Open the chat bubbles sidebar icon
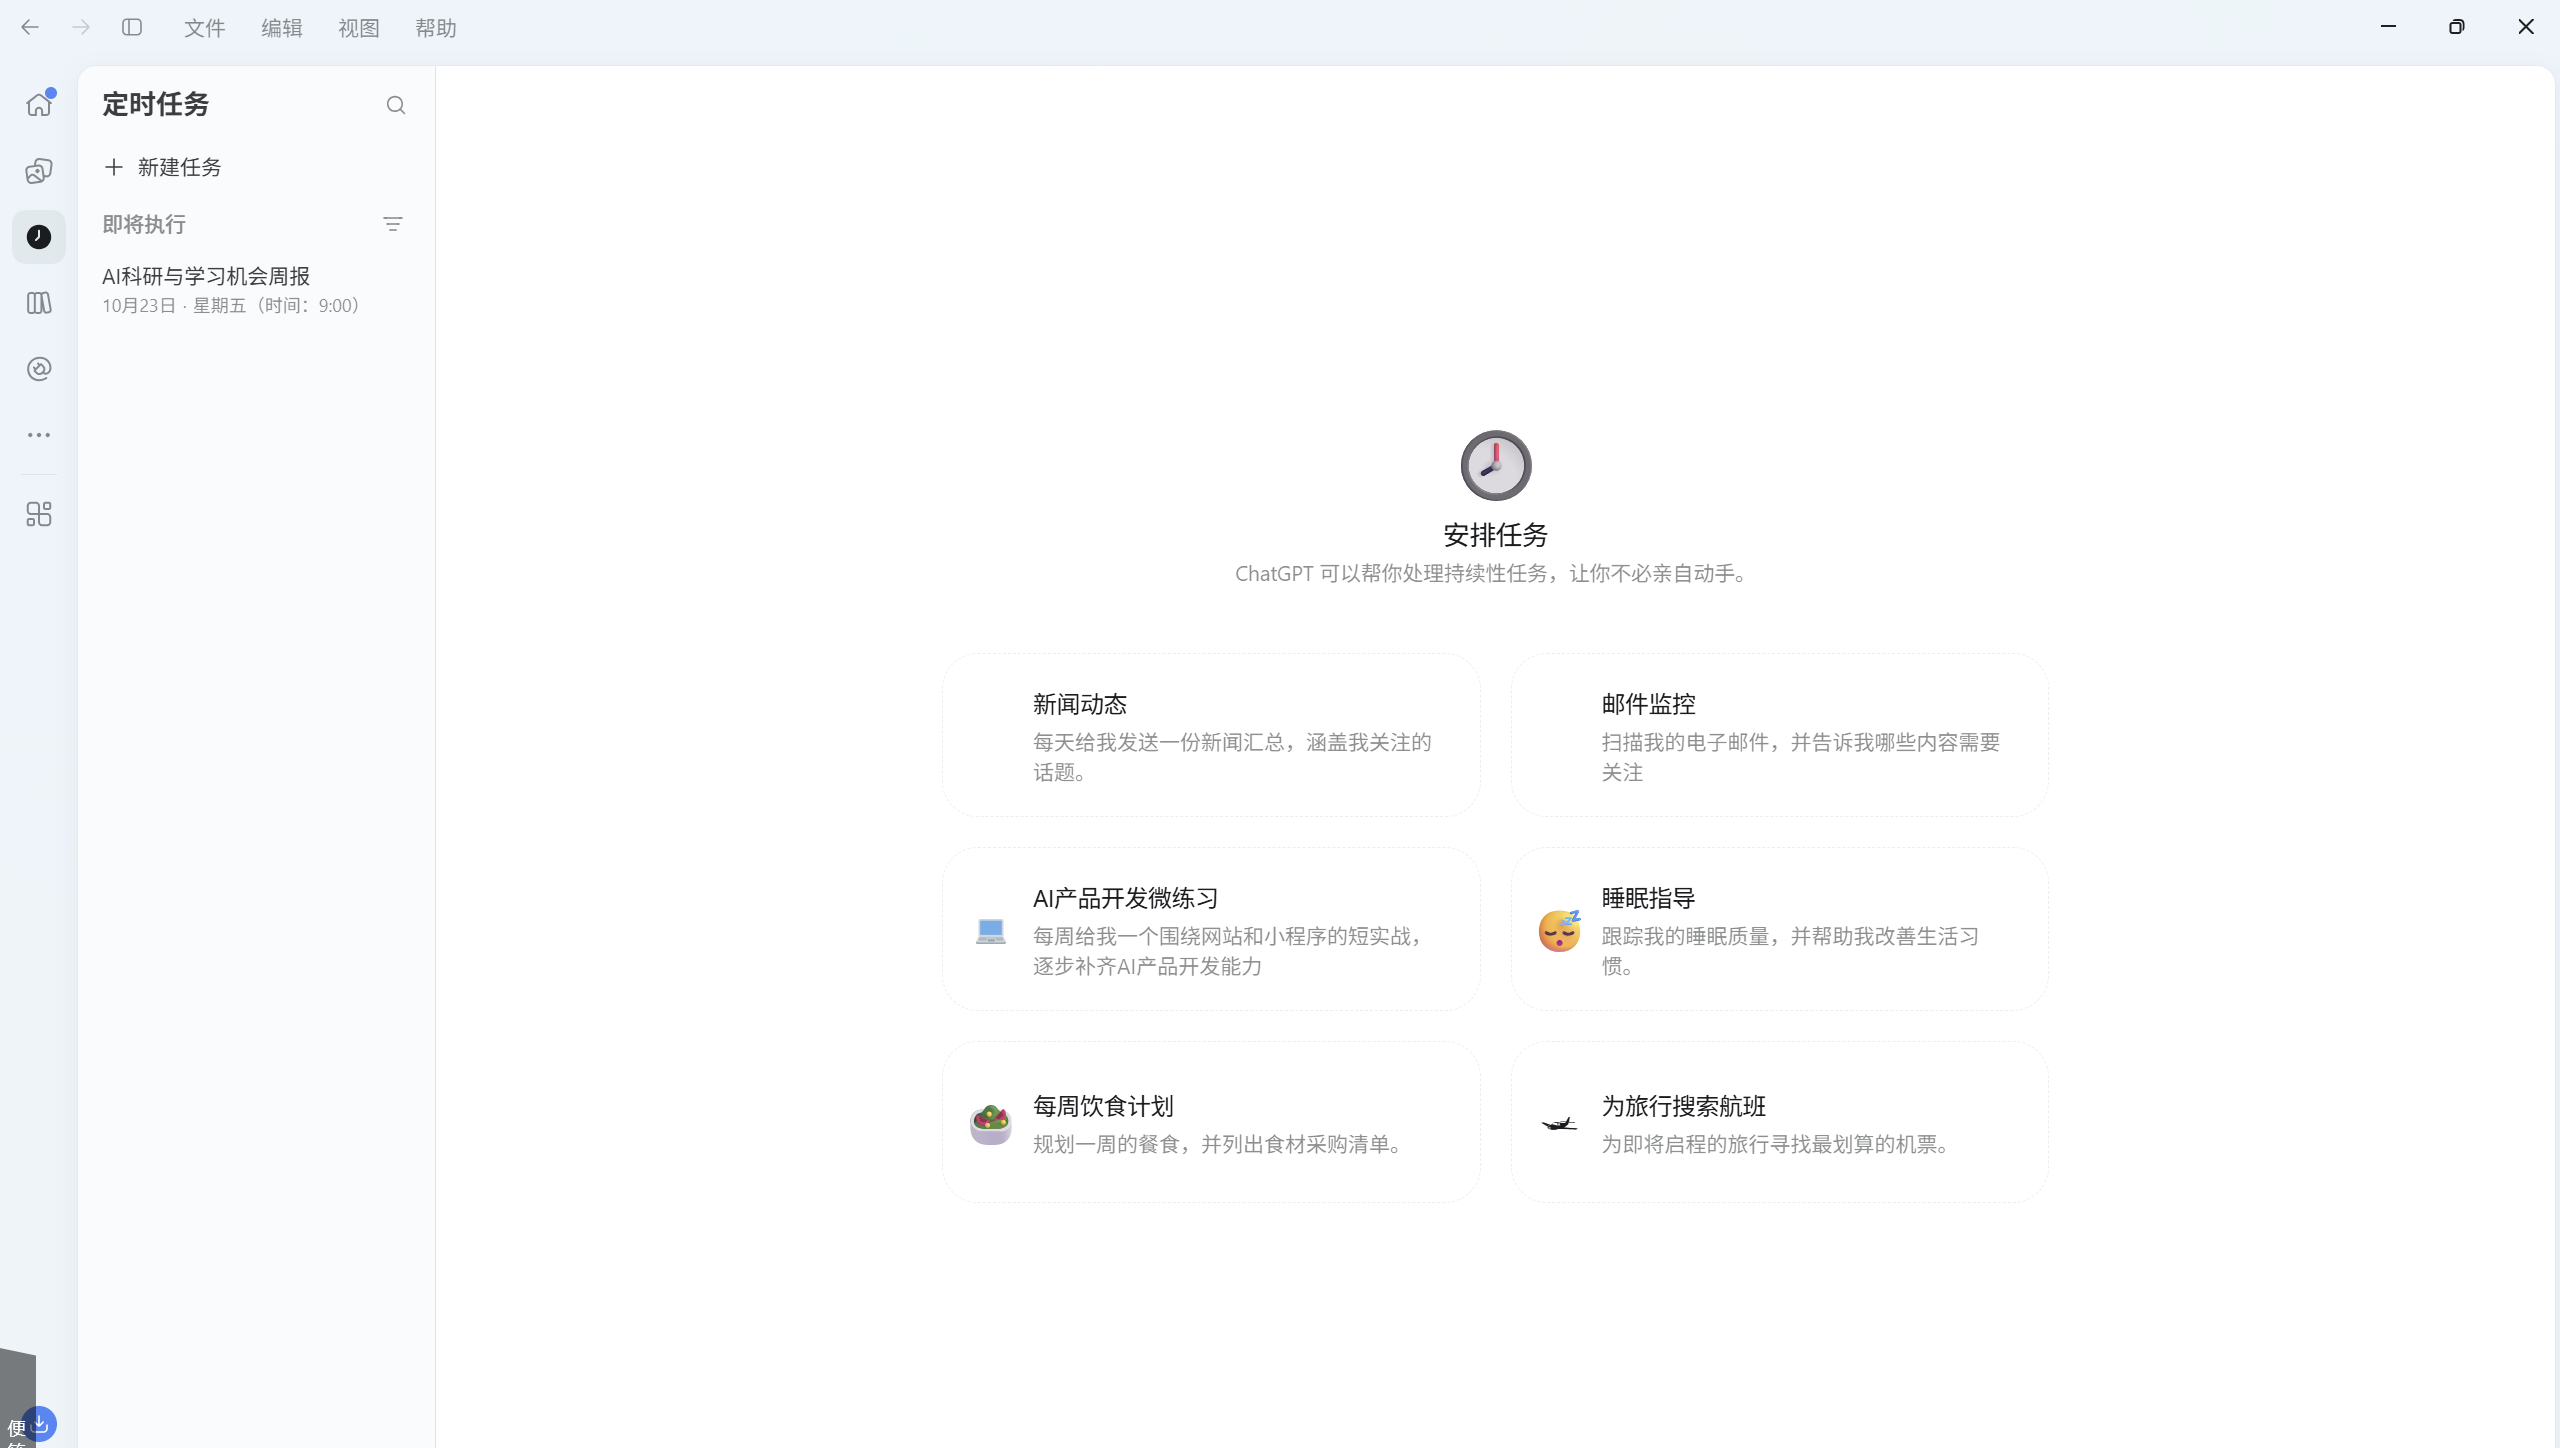This screenshot has height=1448, width=2560. pos(39,171)
